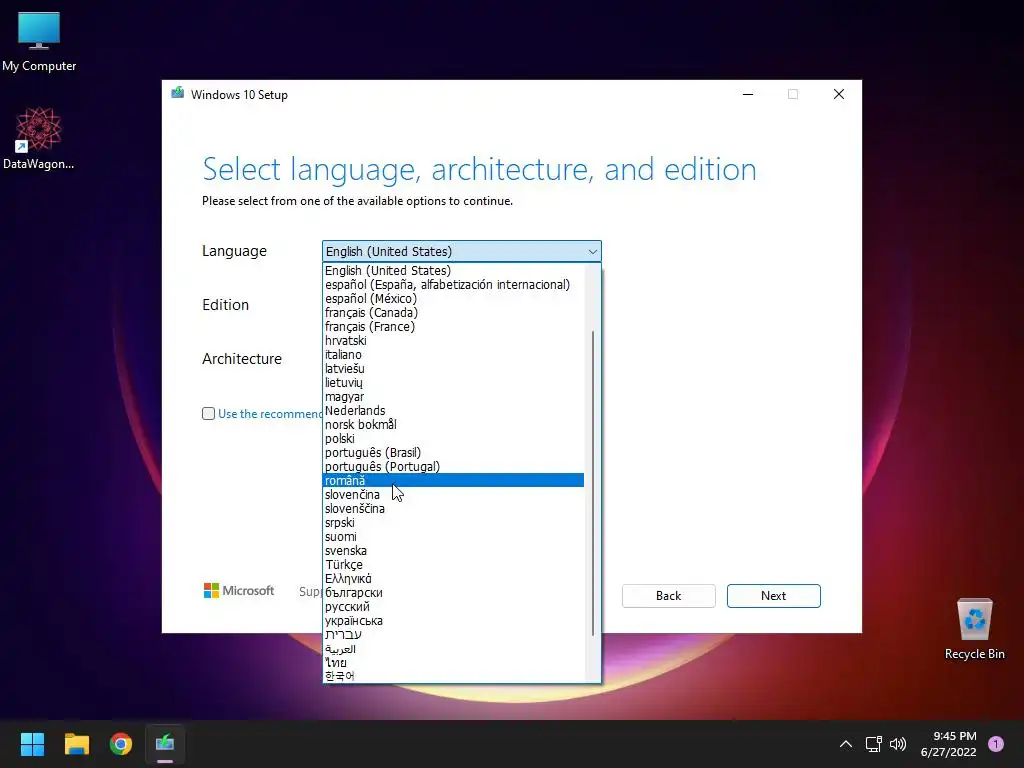Choose français (Canada) language
1024x768 pixels.
click(x=453, y=313)
